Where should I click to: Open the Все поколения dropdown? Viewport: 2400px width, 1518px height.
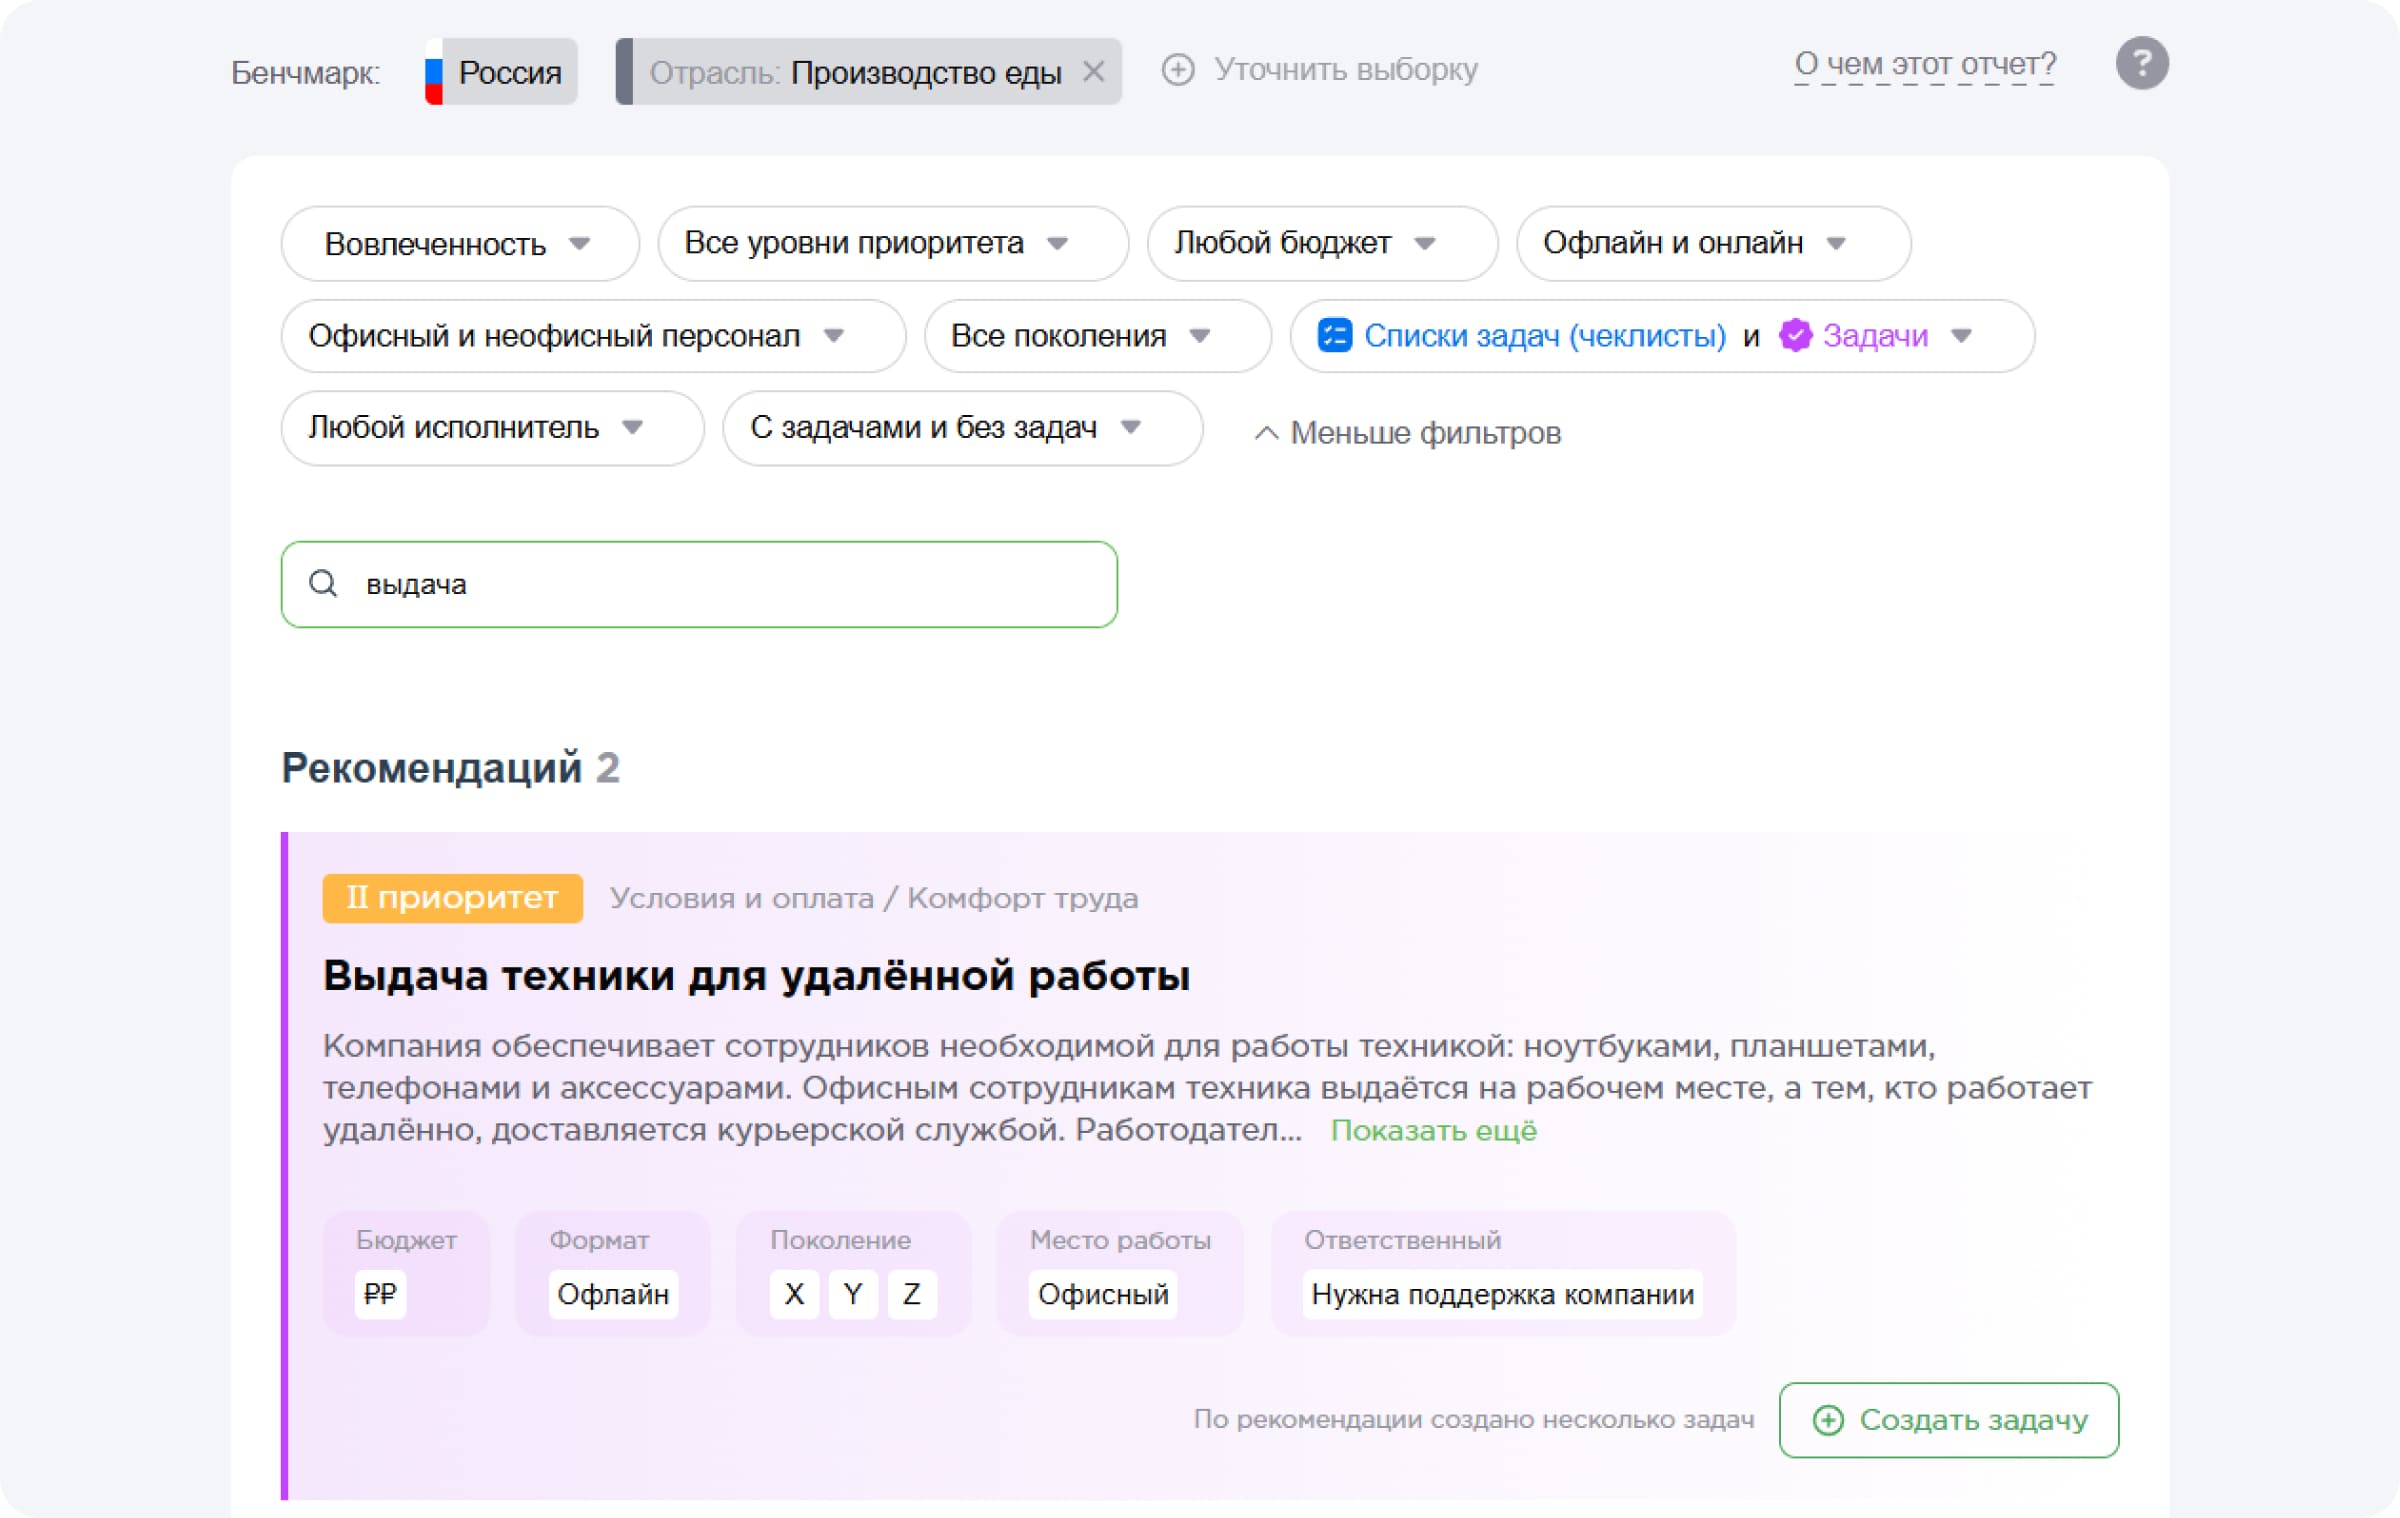tap(1097, 336)
